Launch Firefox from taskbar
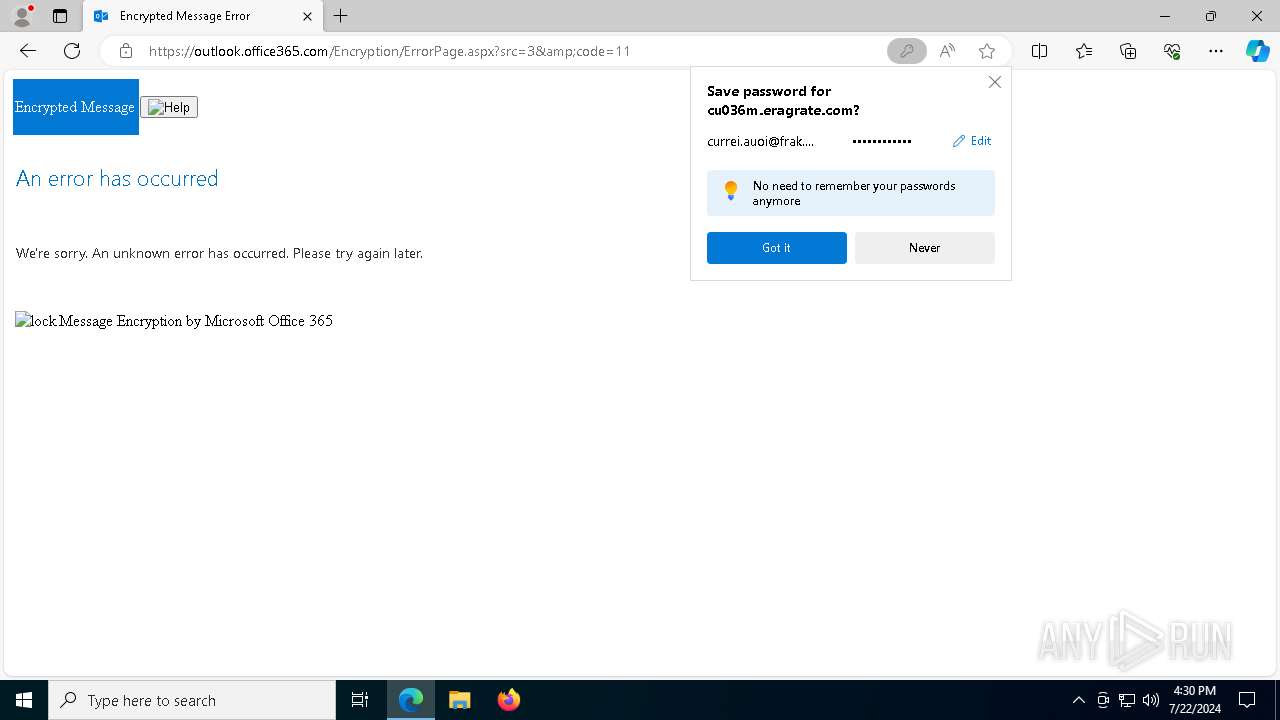Image resolution: width=1280 pixels, height=720 pixels. coord(509,700)
